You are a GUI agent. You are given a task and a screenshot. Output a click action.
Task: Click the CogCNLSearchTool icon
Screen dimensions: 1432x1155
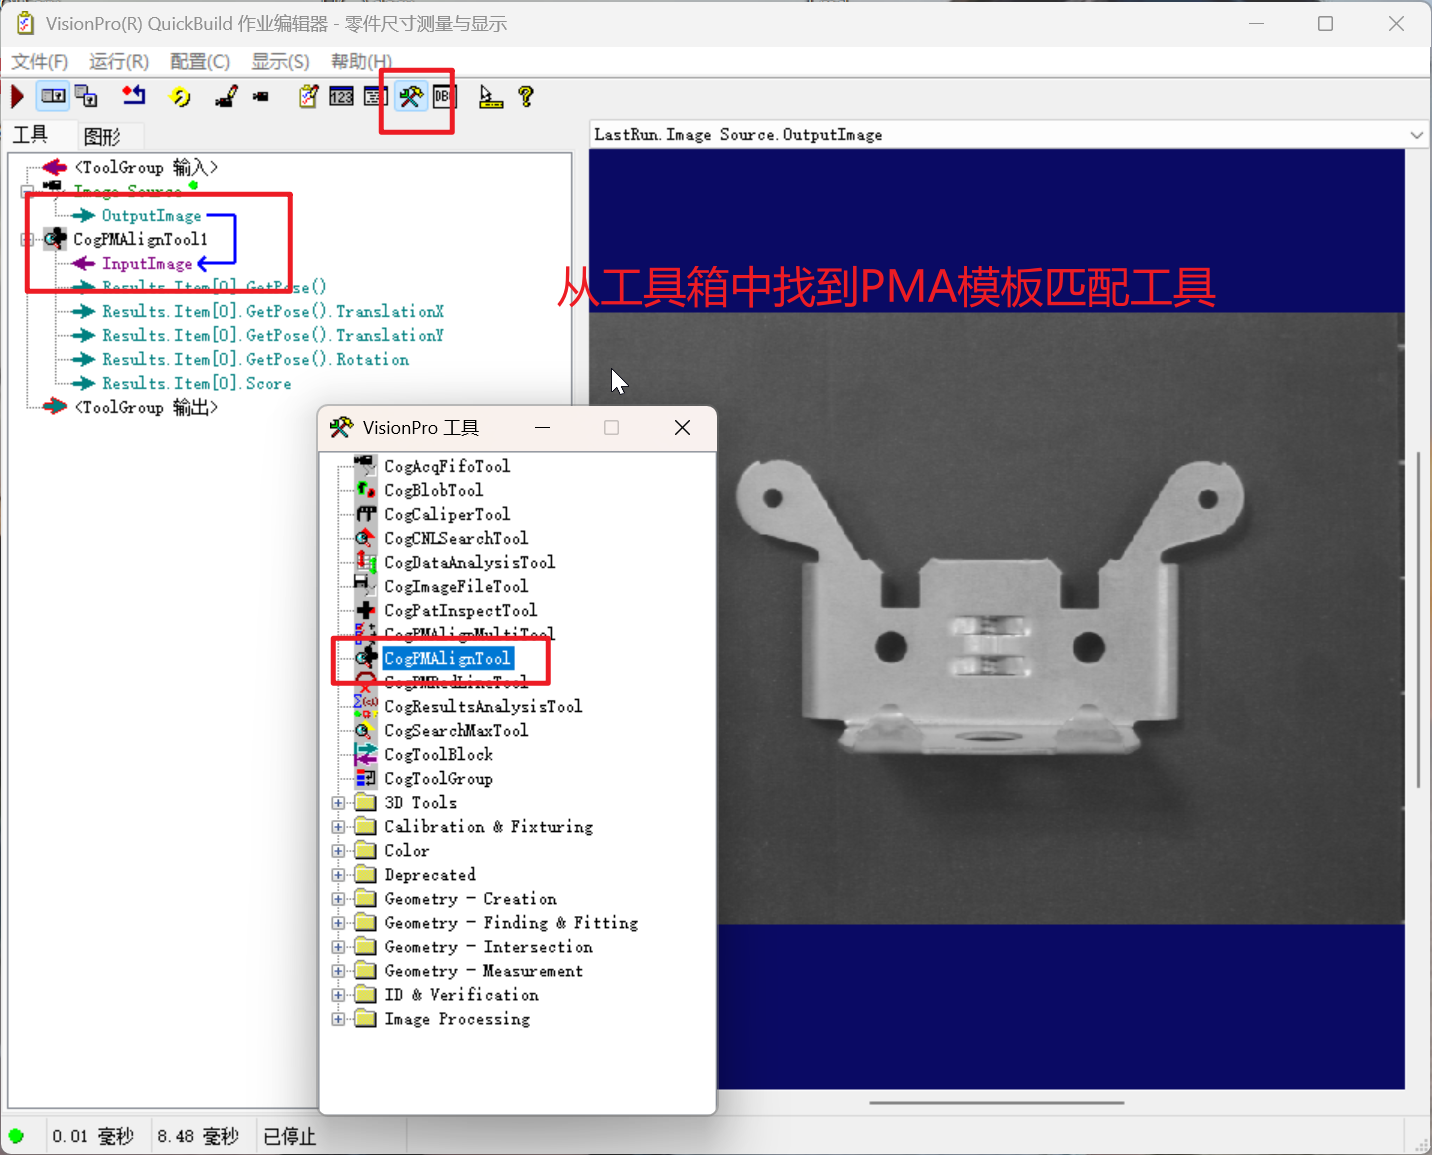pos(366,538)
